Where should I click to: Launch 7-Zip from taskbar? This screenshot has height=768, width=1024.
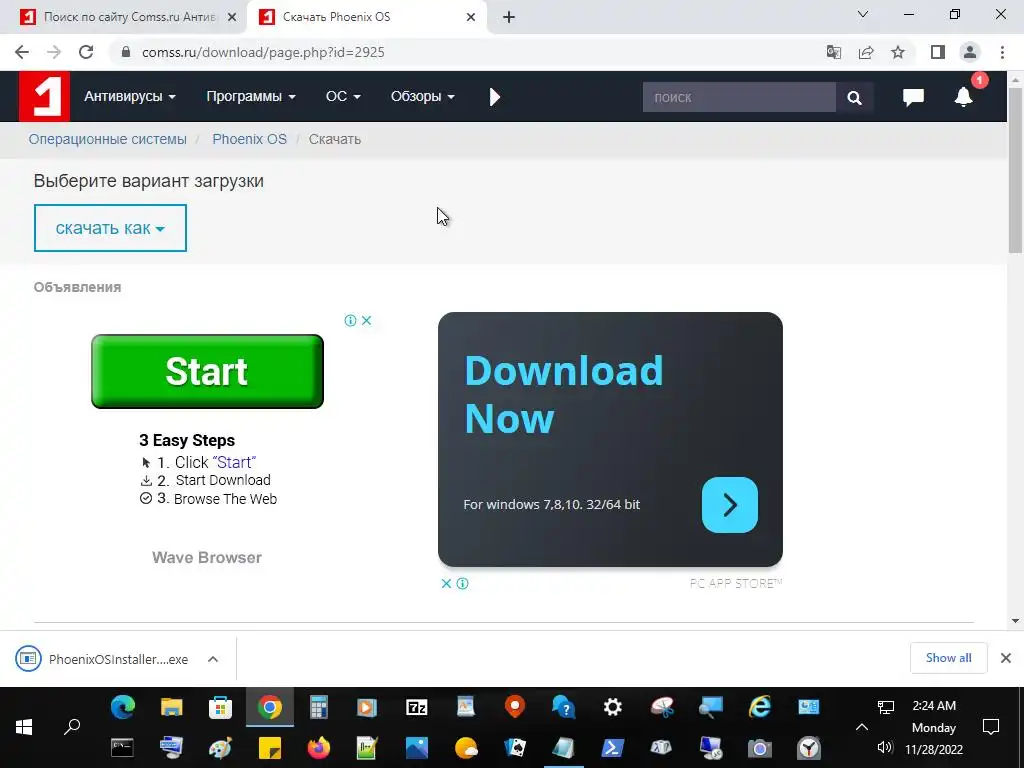(417, 707)
